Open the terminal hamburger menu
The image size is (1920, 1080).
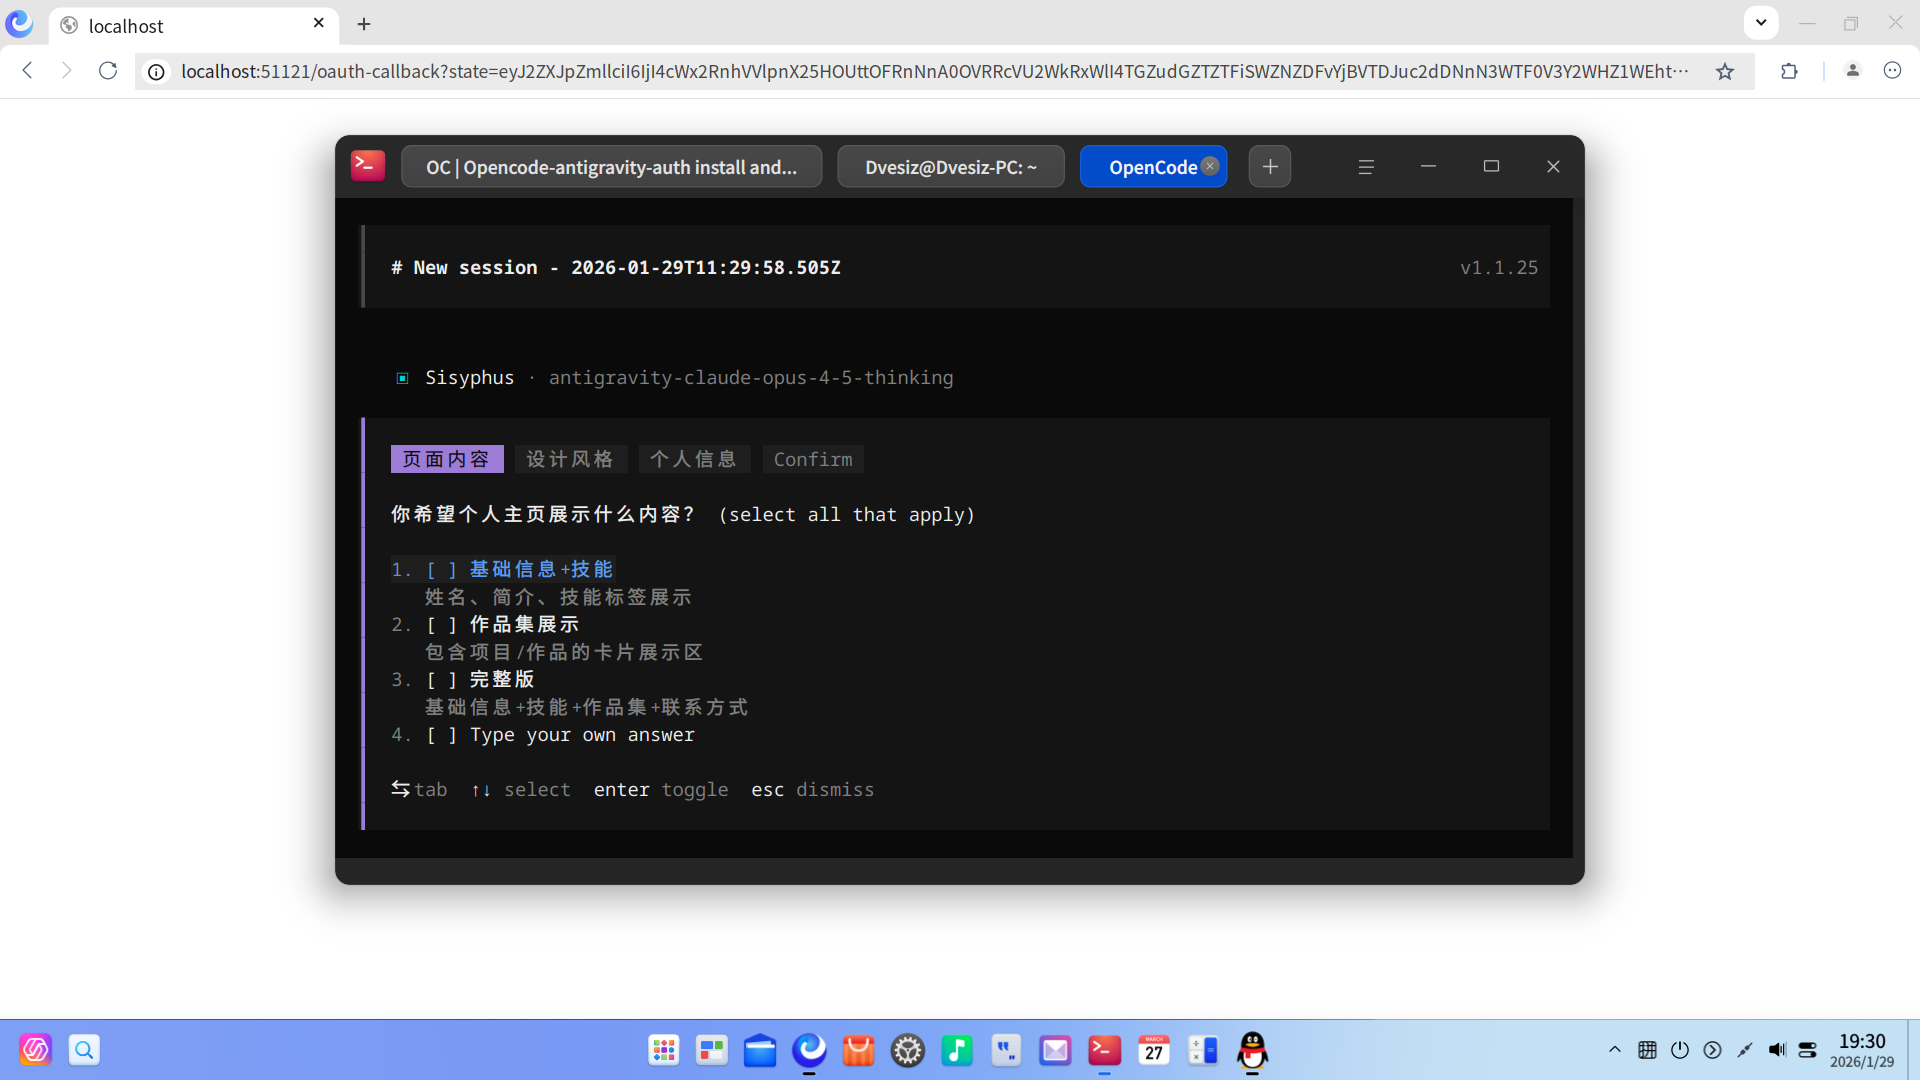pyautogui.click(x=1366, y=166)
